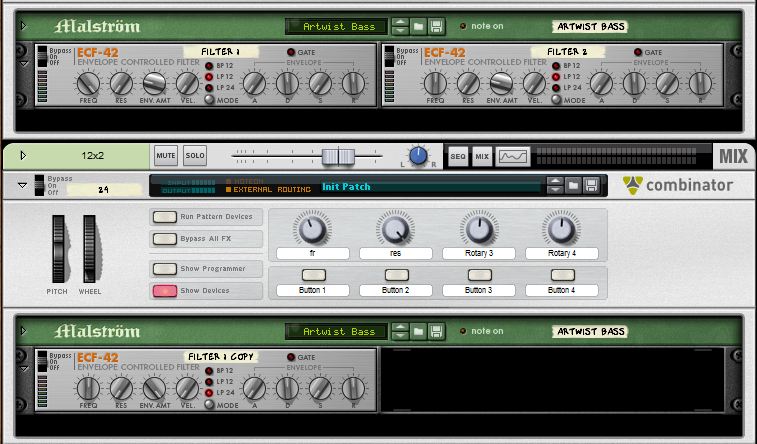The image size is (757, 444).
Task: Step top Malström patch up/down arrows
Action: 400,26
